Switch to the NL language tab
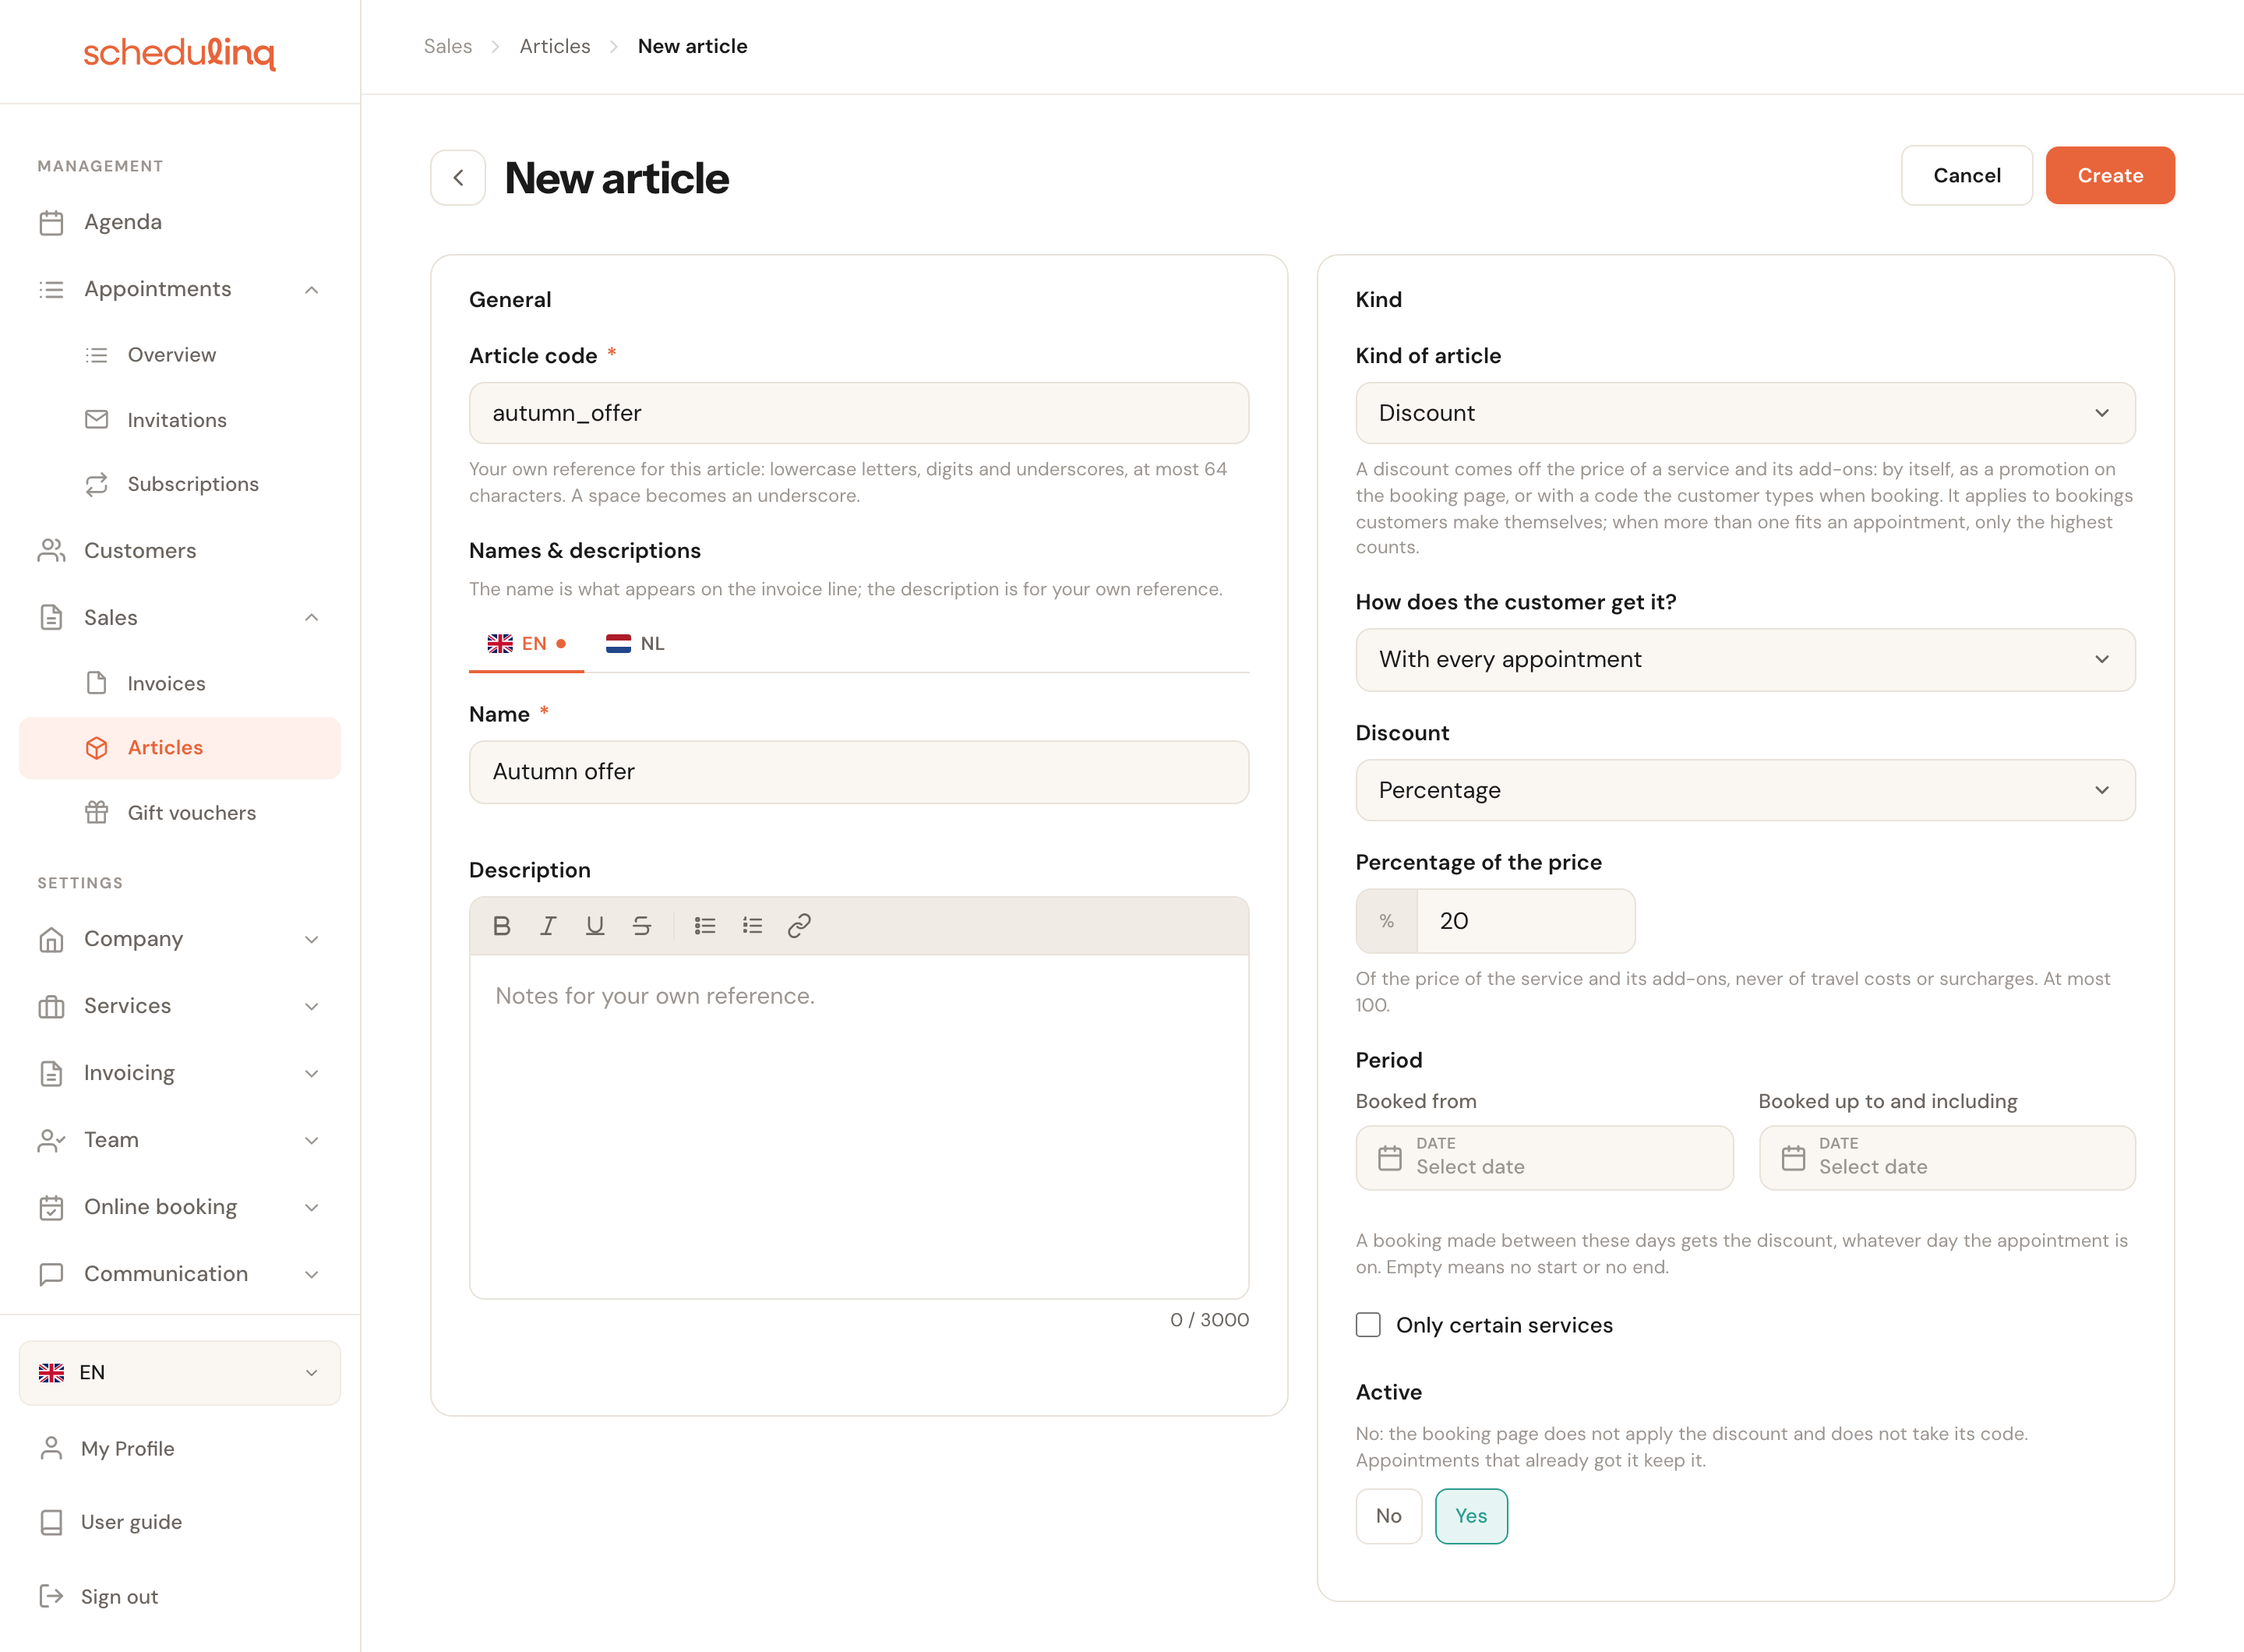The width and height of the screenshot is (2244, 1652). click(635, 644)
